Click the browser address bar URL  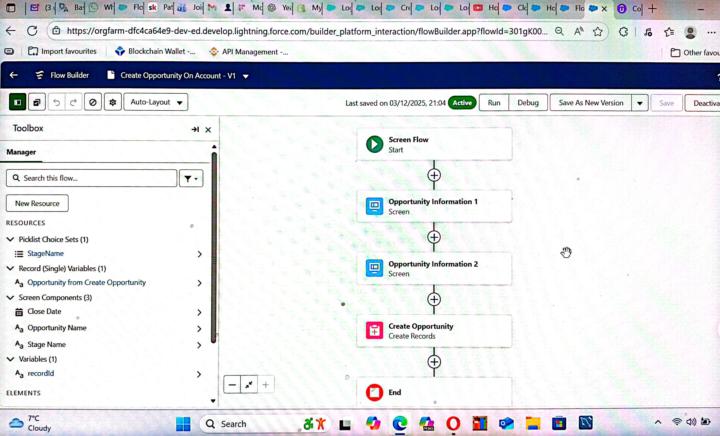click(307, 31)
